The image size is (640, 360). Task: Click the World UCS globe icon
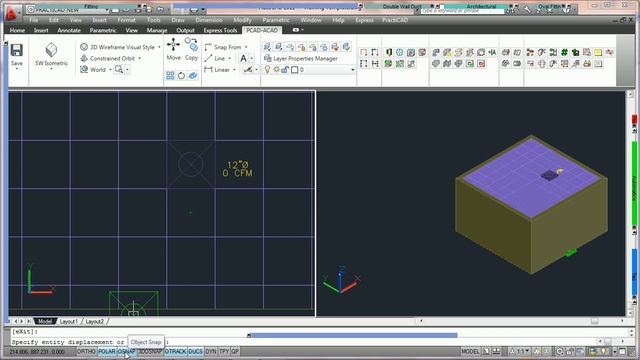point(84,69)
